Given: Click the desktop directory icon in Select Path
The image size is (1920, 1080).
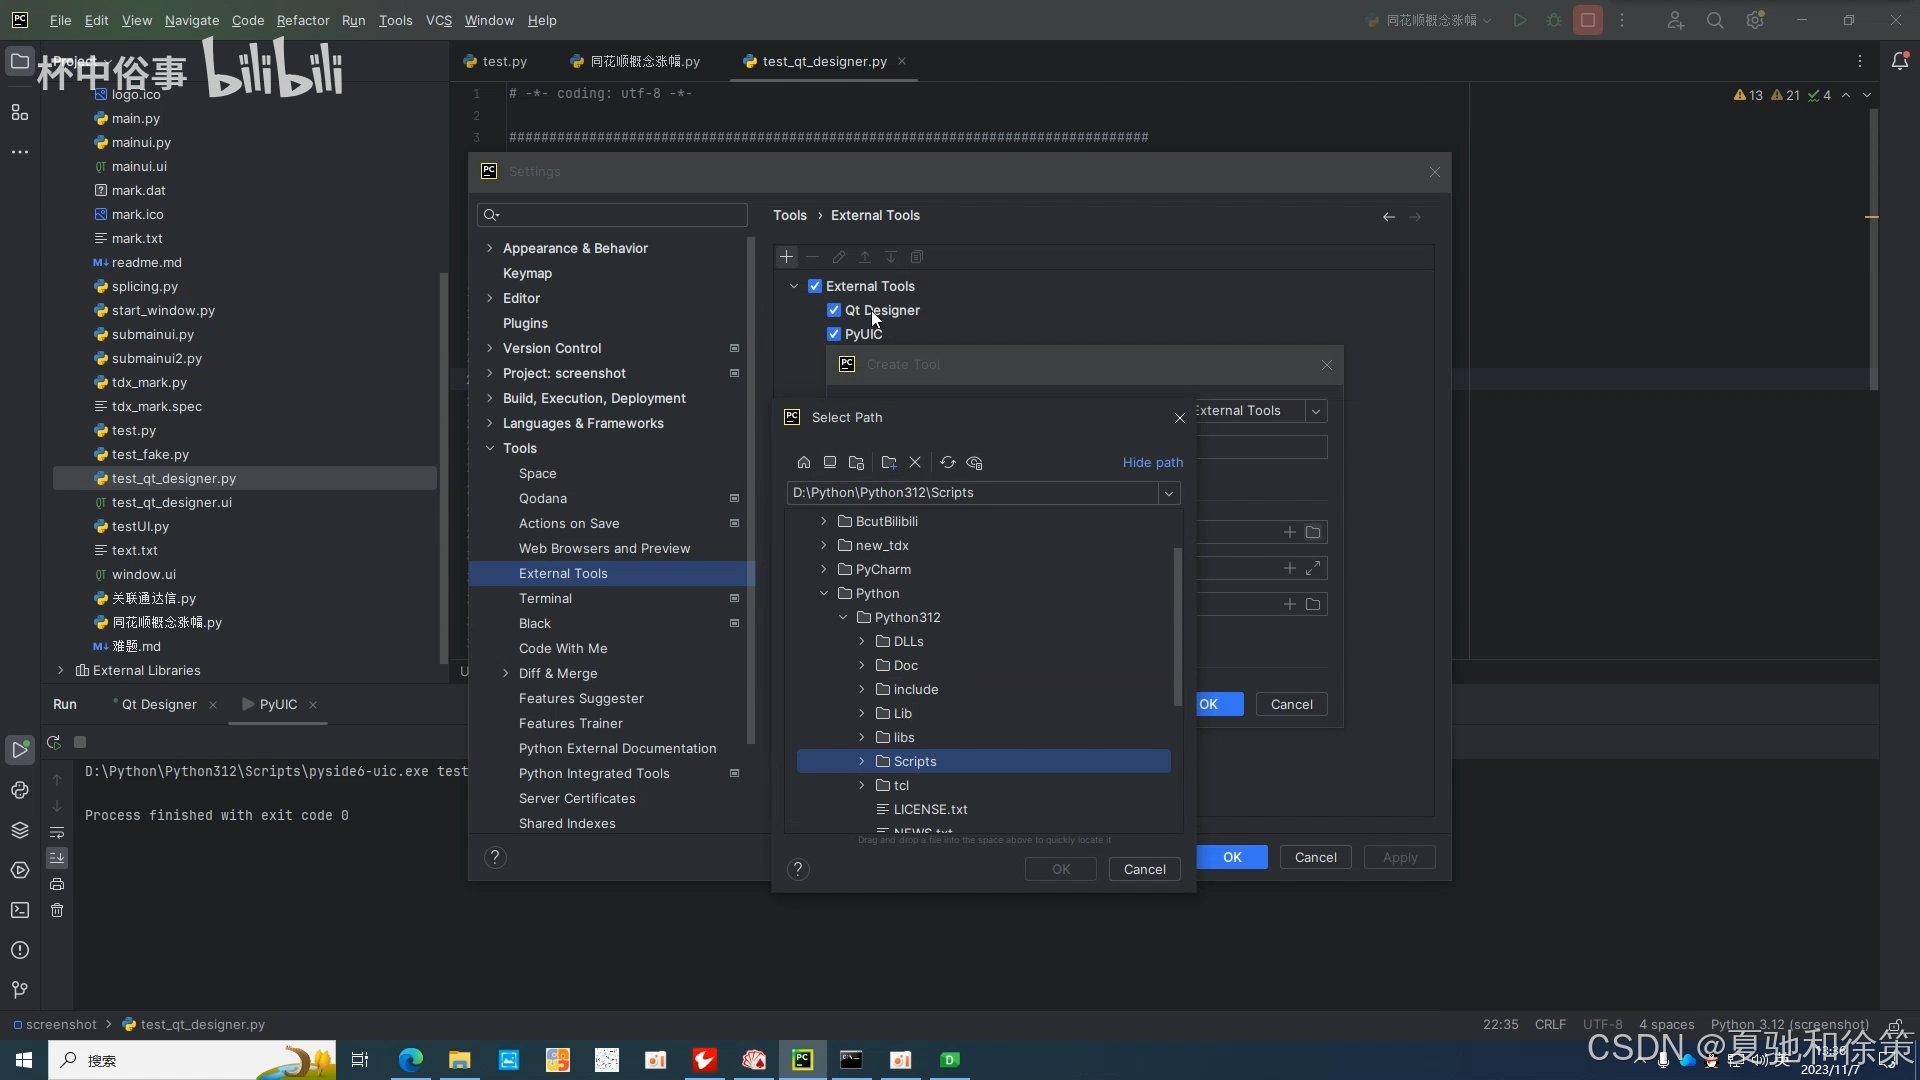Looking at the screenshot, I should click(x=829, y=462).
